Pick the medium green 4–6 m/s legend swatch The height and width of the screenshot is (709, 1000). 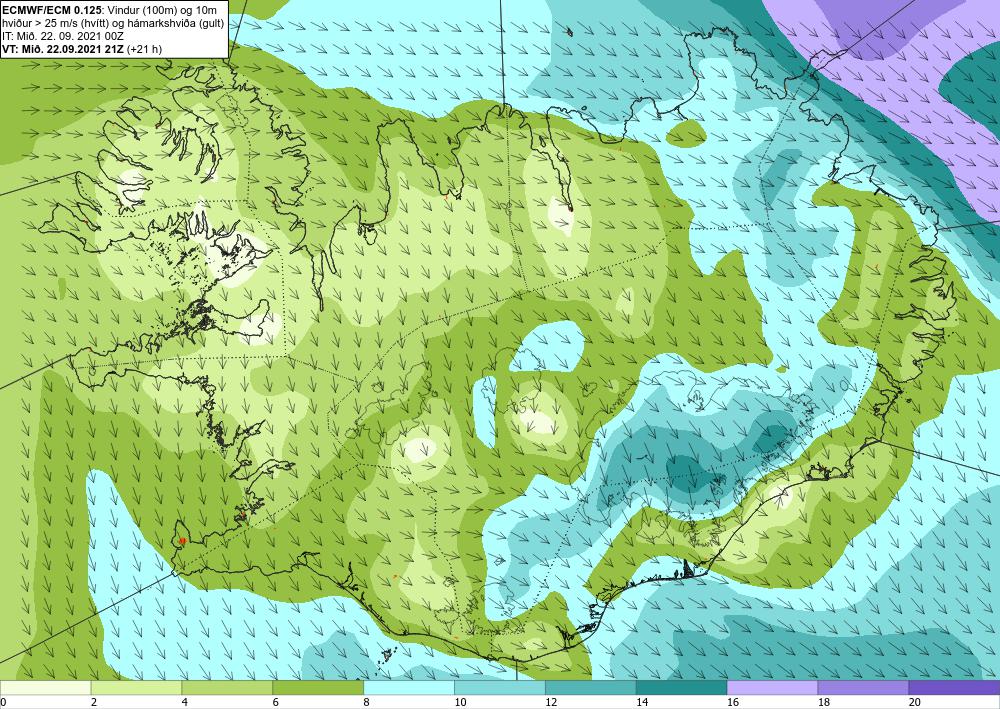pos(227,687)
